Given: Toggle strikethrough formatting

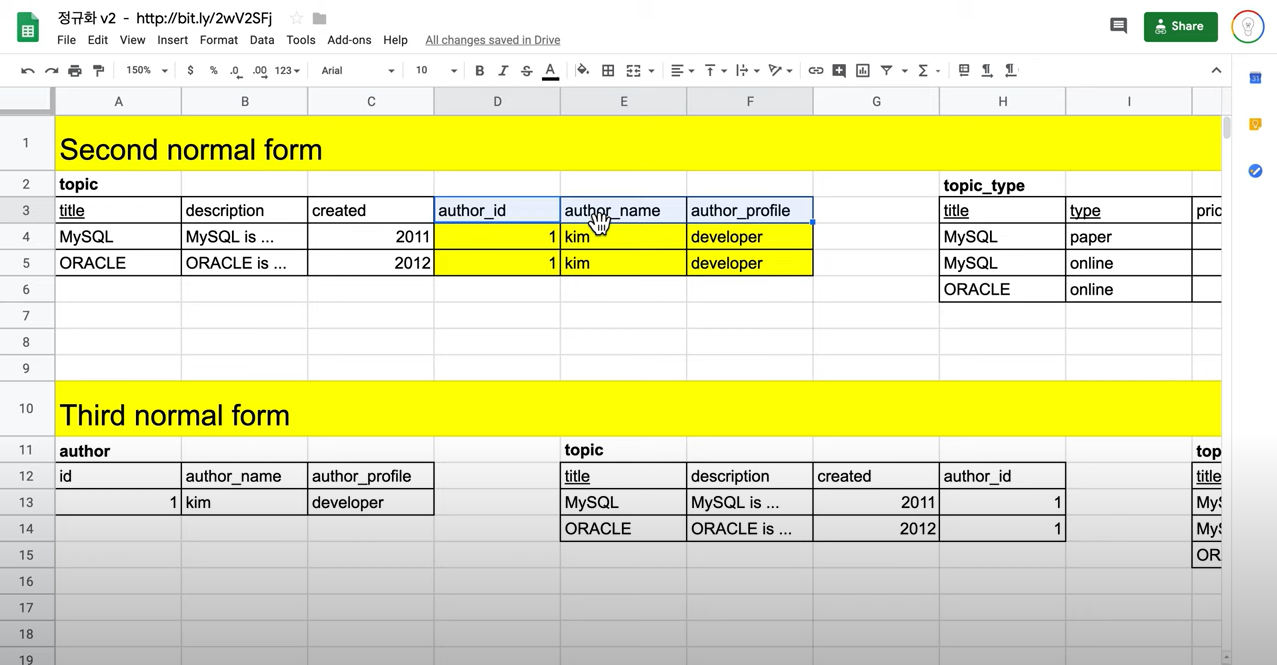Looking at the screenshot, I should click(526, 71).
